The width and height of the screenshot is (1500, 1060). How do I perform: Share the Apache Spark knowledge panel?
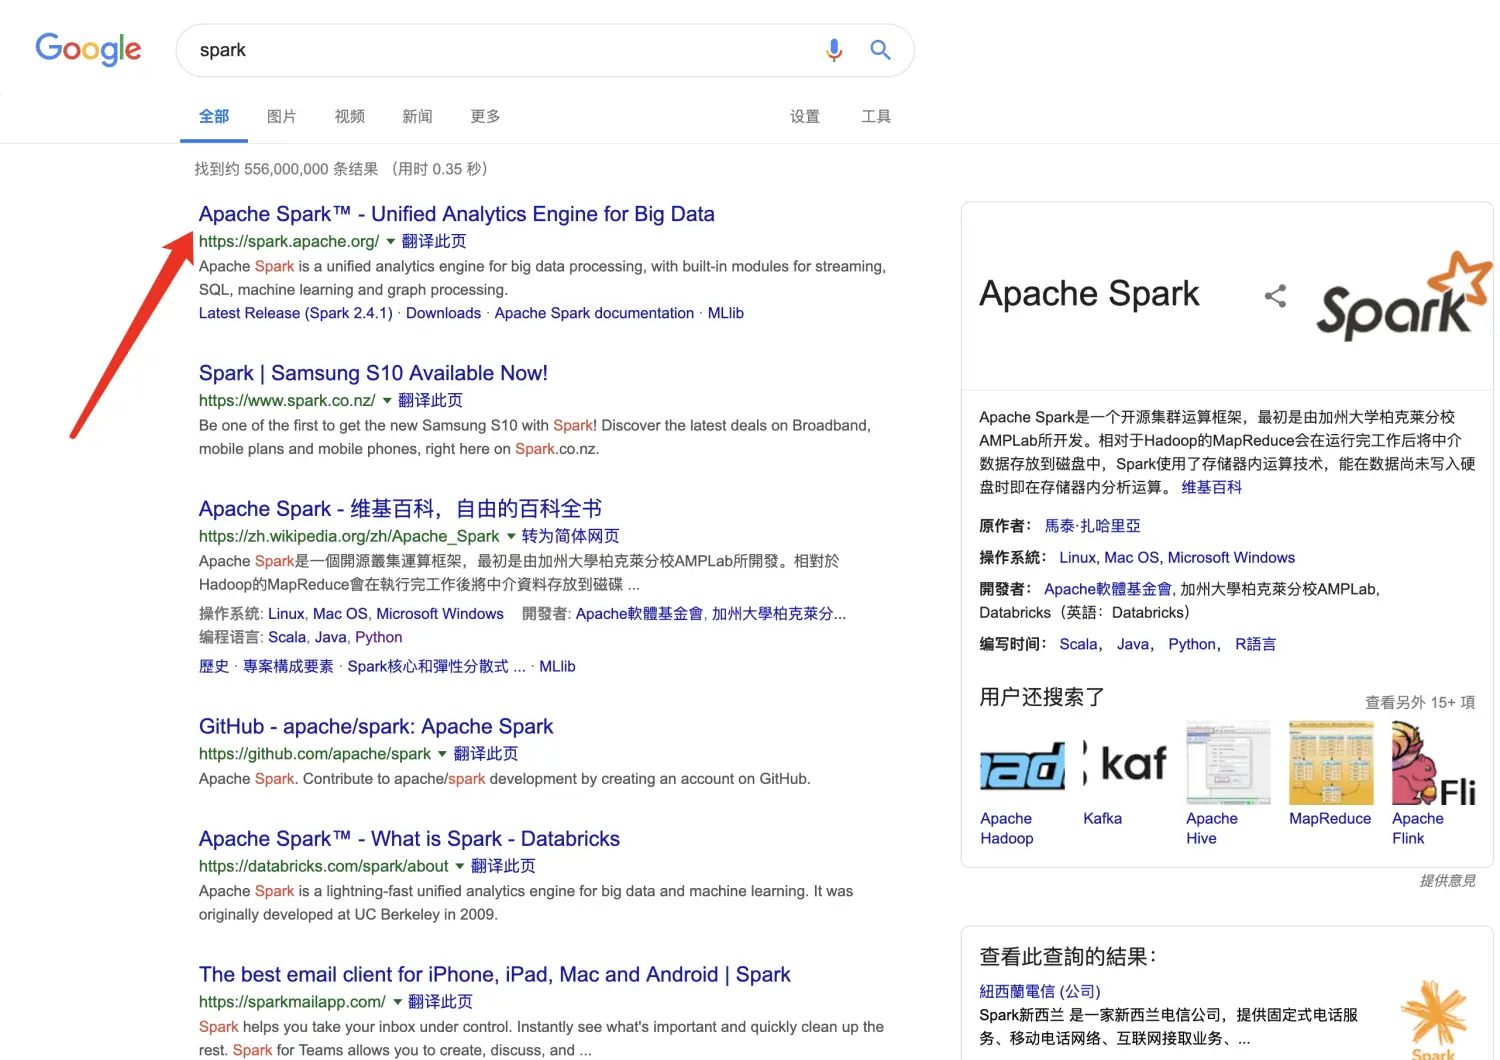[x=1275, y=296]
